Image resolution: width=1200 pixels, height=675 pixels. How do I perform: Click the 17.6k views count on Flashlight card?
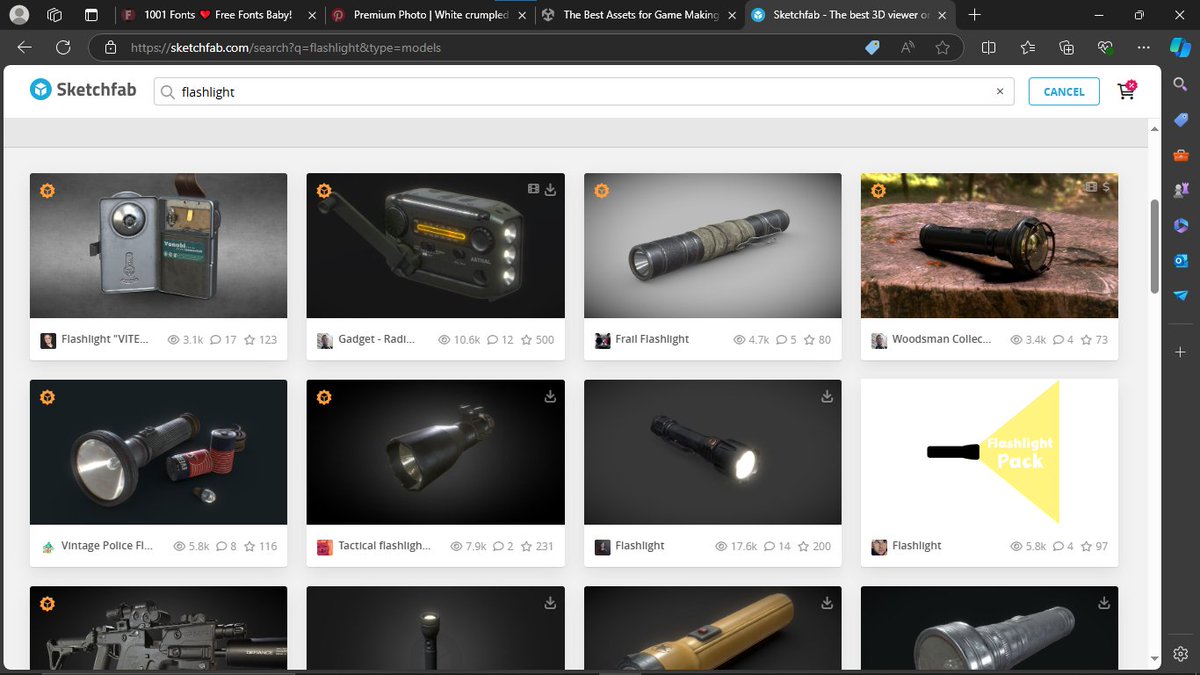click(736, 546)
